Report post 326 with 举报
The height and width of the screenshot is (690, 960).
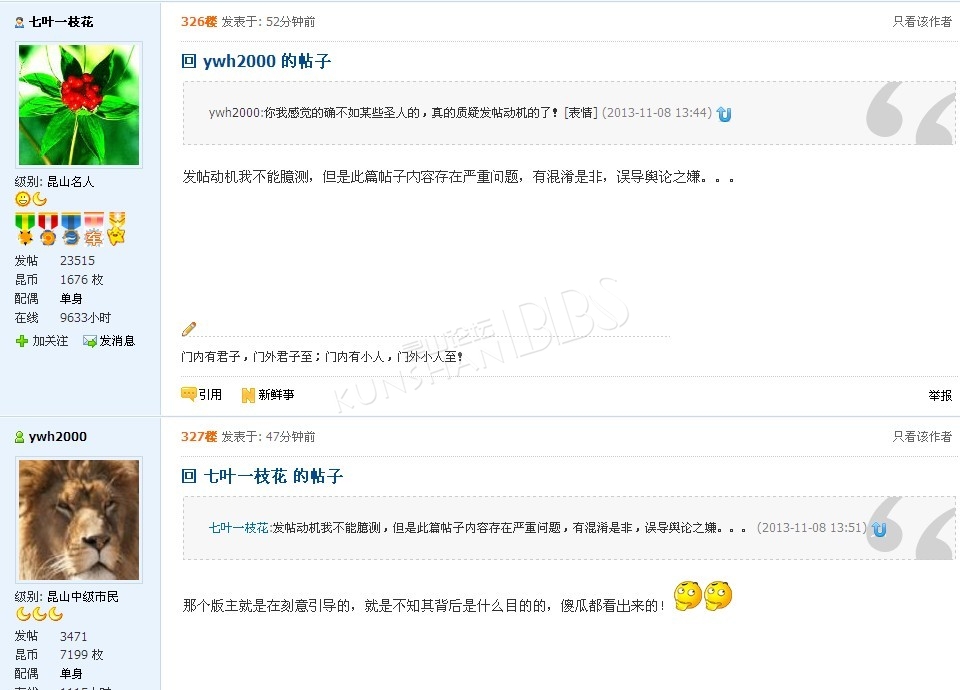point(940,396)
